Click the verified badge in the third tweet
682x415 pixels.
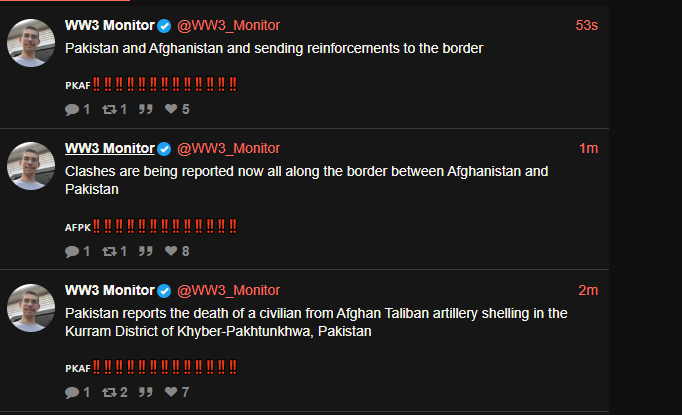(x=164, y=291)
